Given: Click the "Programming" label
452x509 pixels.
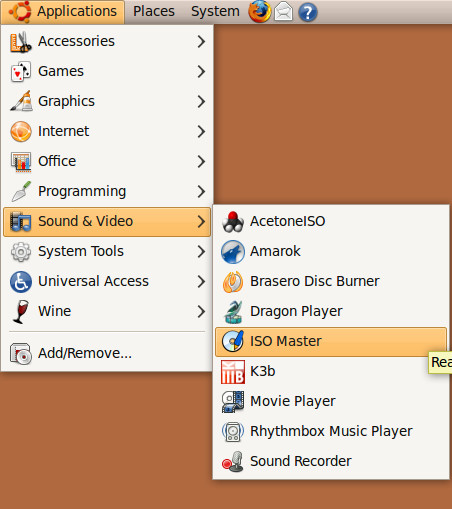Looking at the screenshot, I should [82, 192].
